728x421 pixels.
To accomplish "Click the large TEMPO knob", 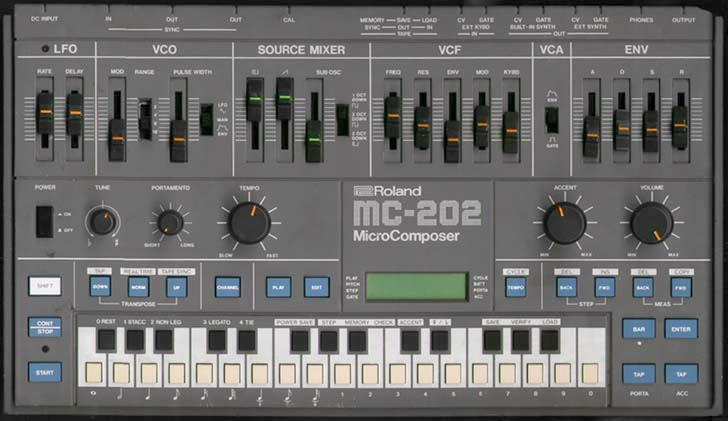I will [249, 223].
